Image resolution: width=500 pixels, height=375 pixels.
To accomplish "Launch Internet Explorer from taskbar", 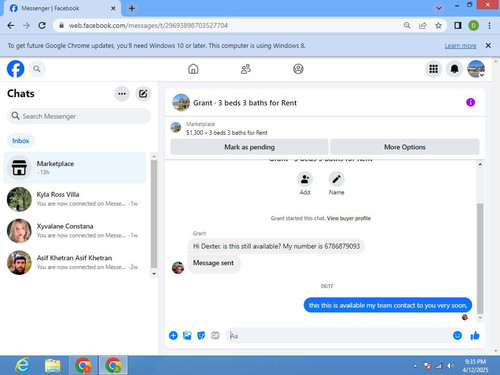I will (22, 365).
